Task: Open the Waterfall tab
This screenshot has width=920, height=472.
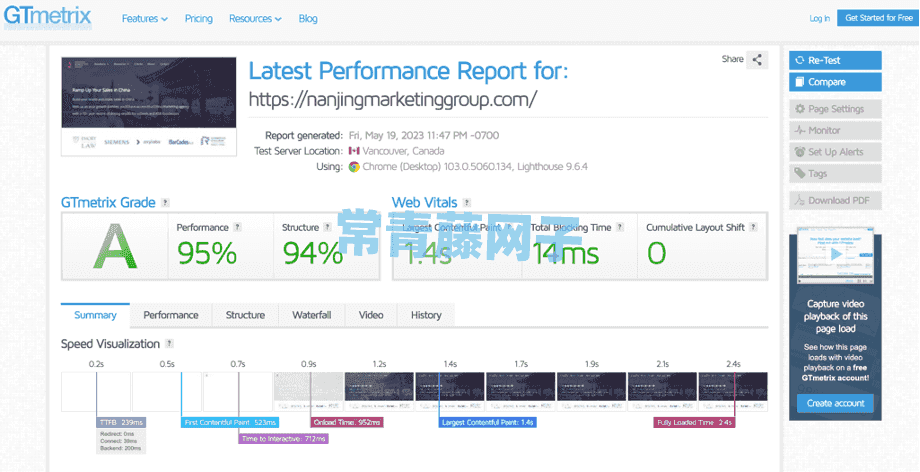Action: point(312,315)
